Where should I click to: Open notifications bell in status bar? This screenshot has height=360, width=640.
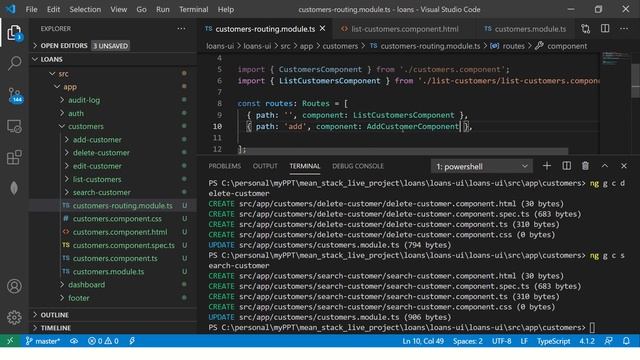coord(626,341)
